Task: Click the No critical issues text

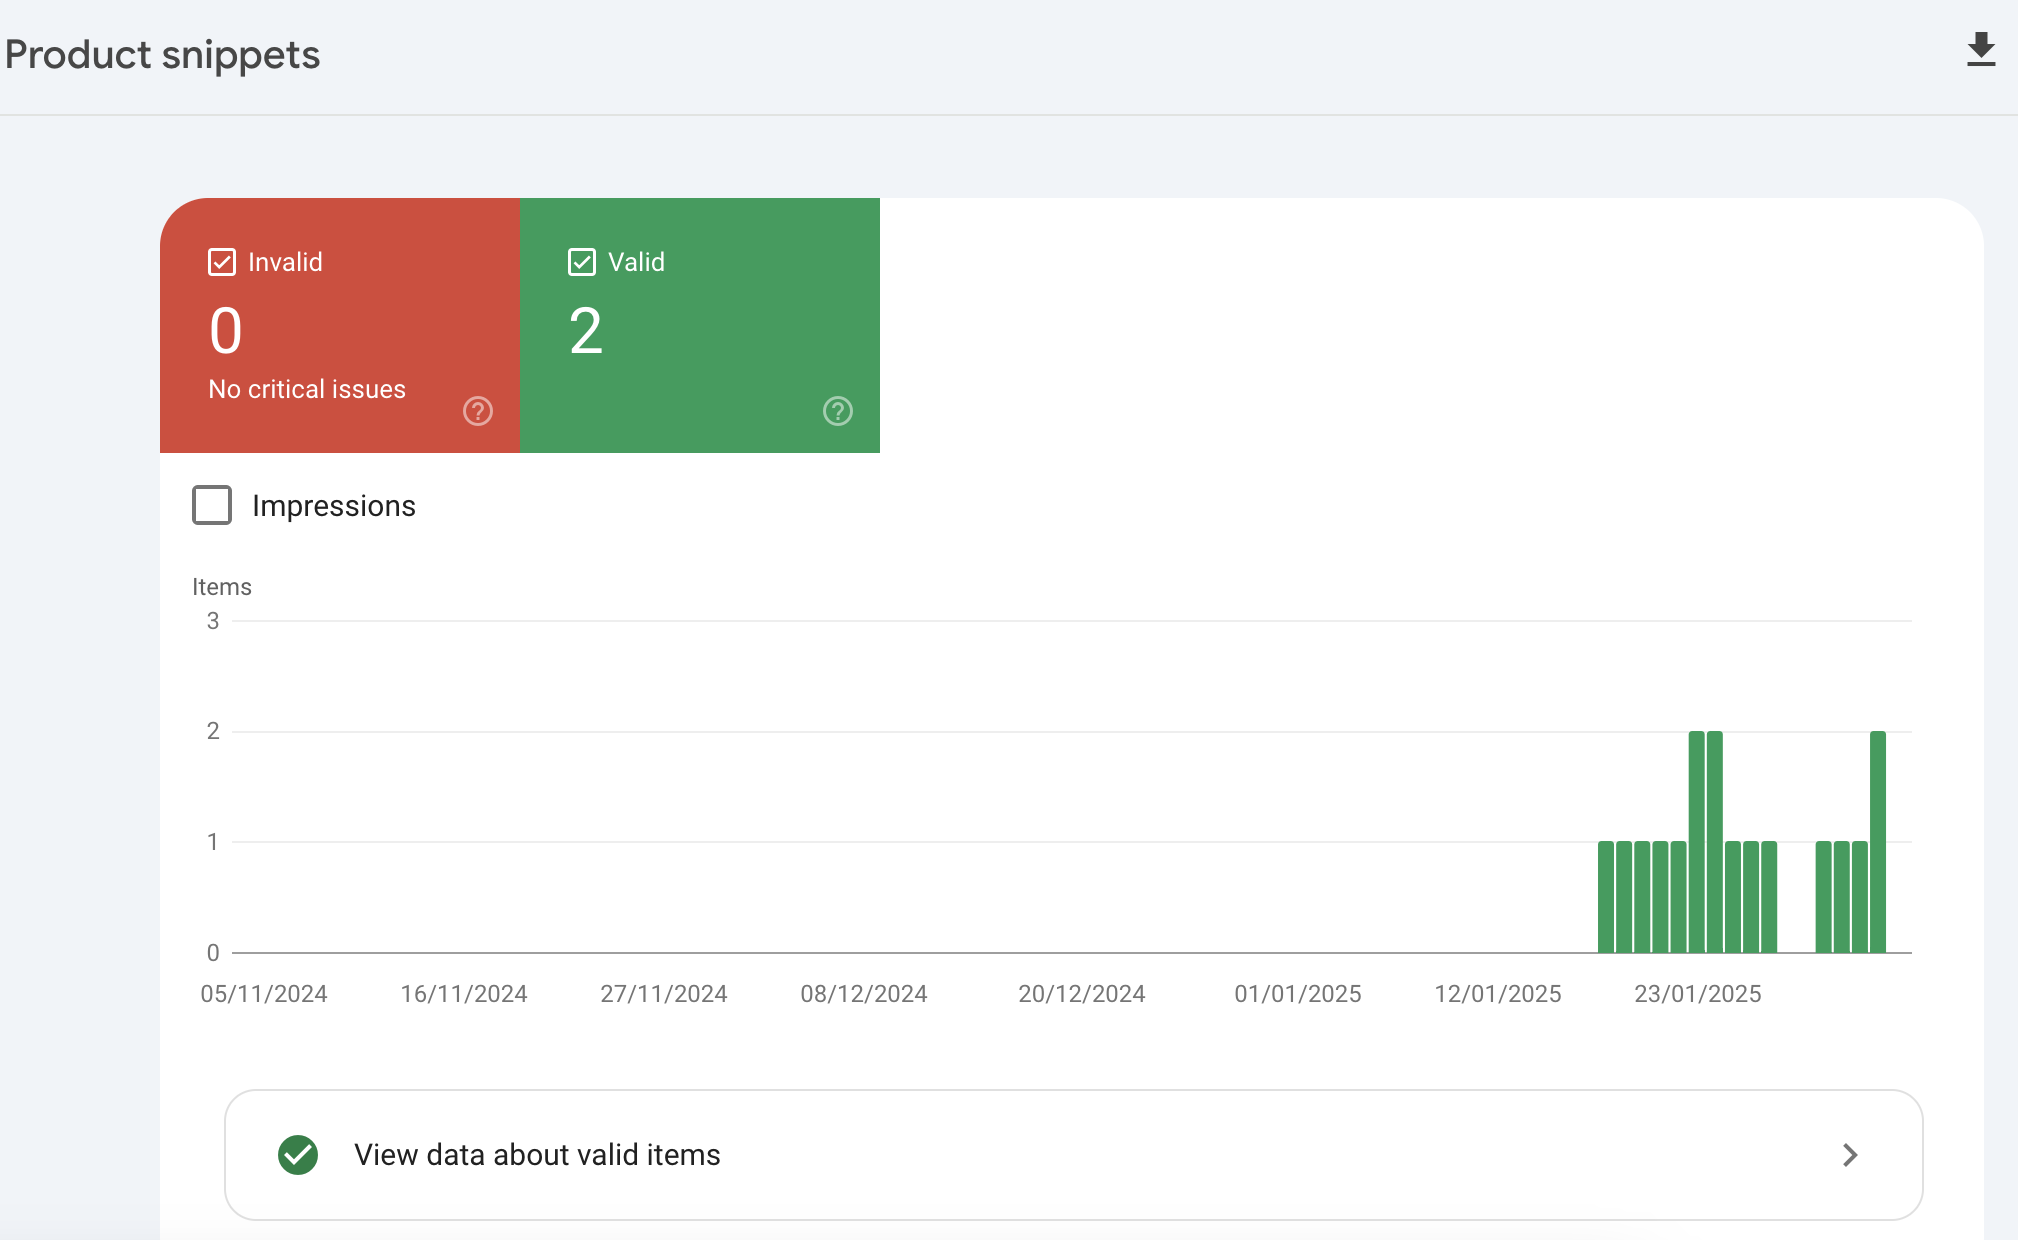Action: (x=307, y=389)
